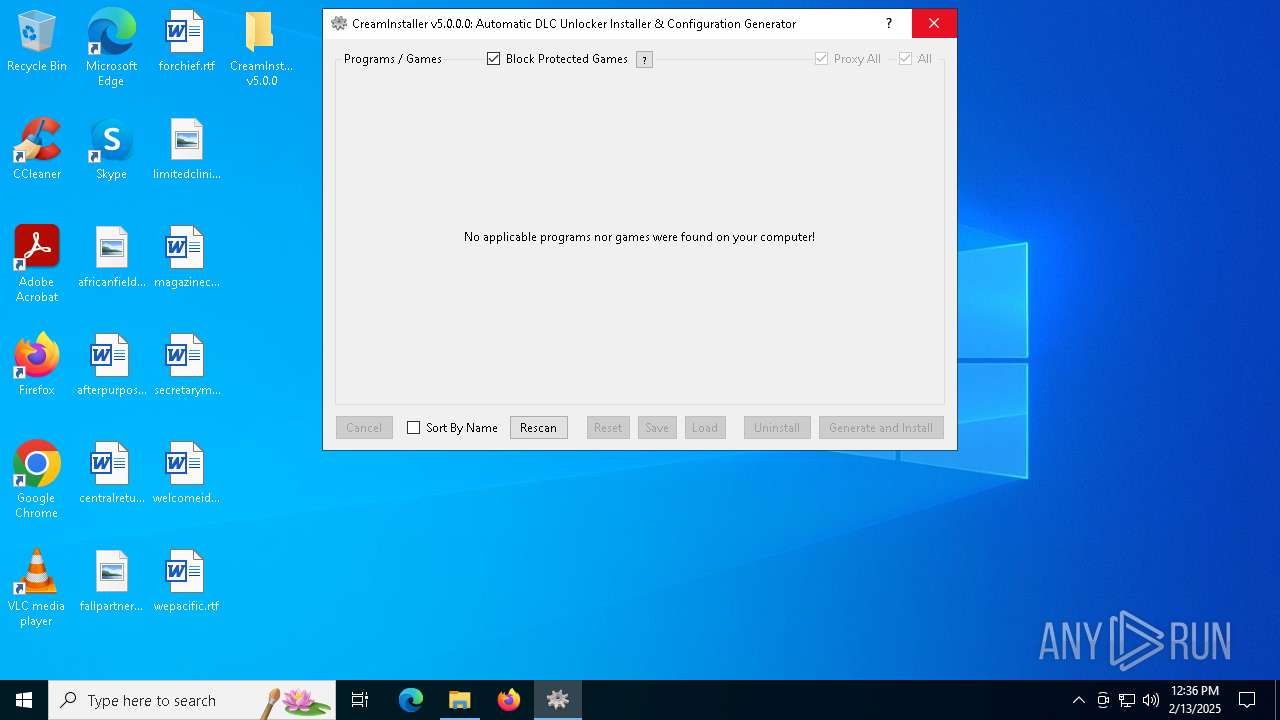The width and height of the screenshot is (1280, 720).
Task: Open the CreamInst... v5.0.0 folder
Action: tap(261, 48)
